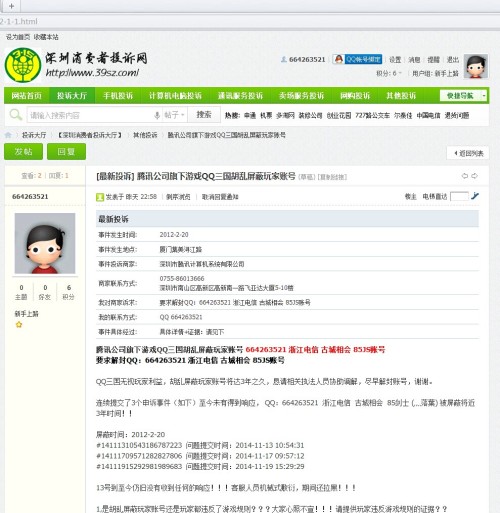Screen dimensions: 500x513
Task: Click the green 回复 button
Action: pos(66,152)
